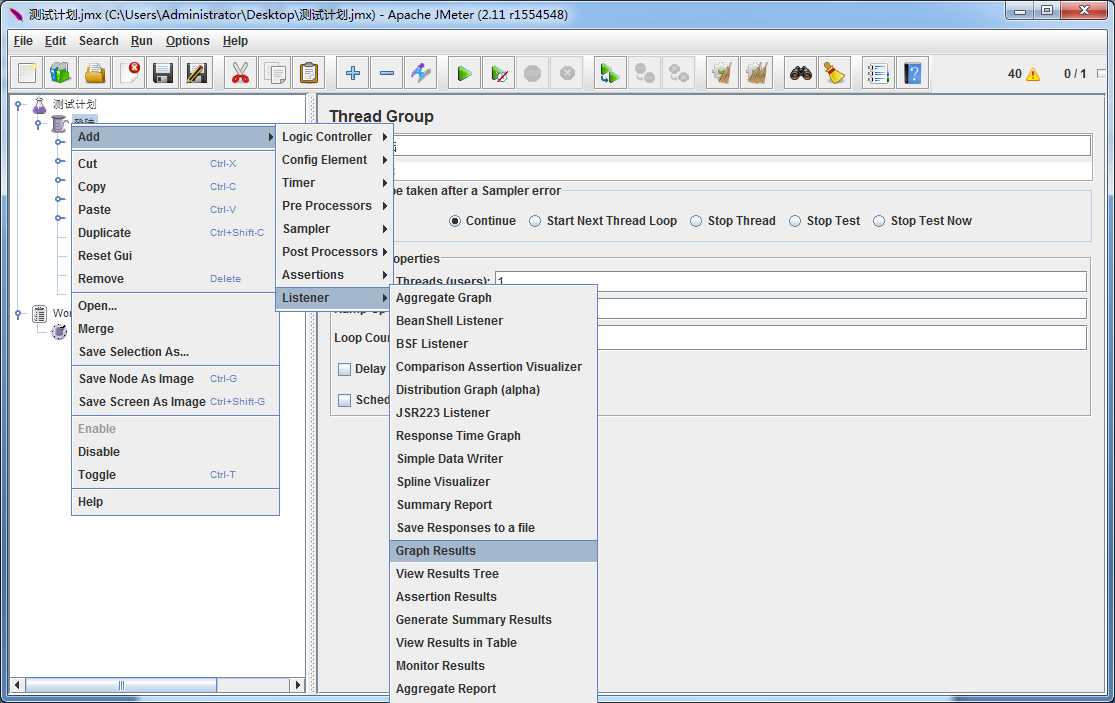Tick the Delay thread creation checkbox
Viewport: 1115px width, 703px height.
(345, 369)
